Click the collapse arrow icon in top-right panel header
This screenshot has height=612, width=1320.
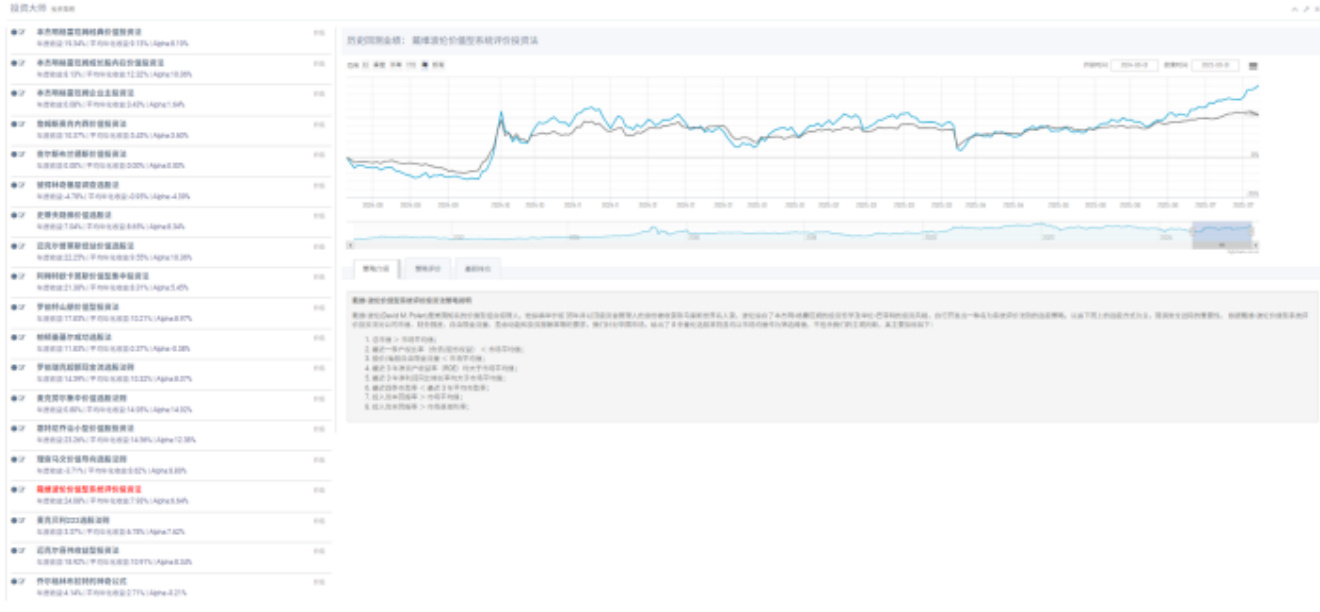click(x=1294, y=8)
